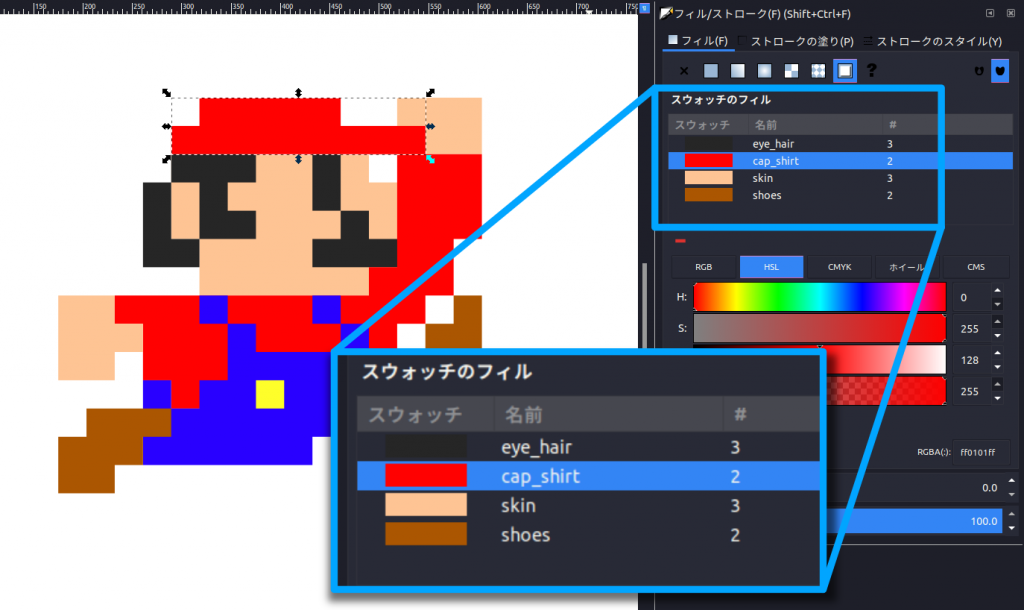Click the blur field showing 0.0

pyautogui.click(x=914, y=487)
